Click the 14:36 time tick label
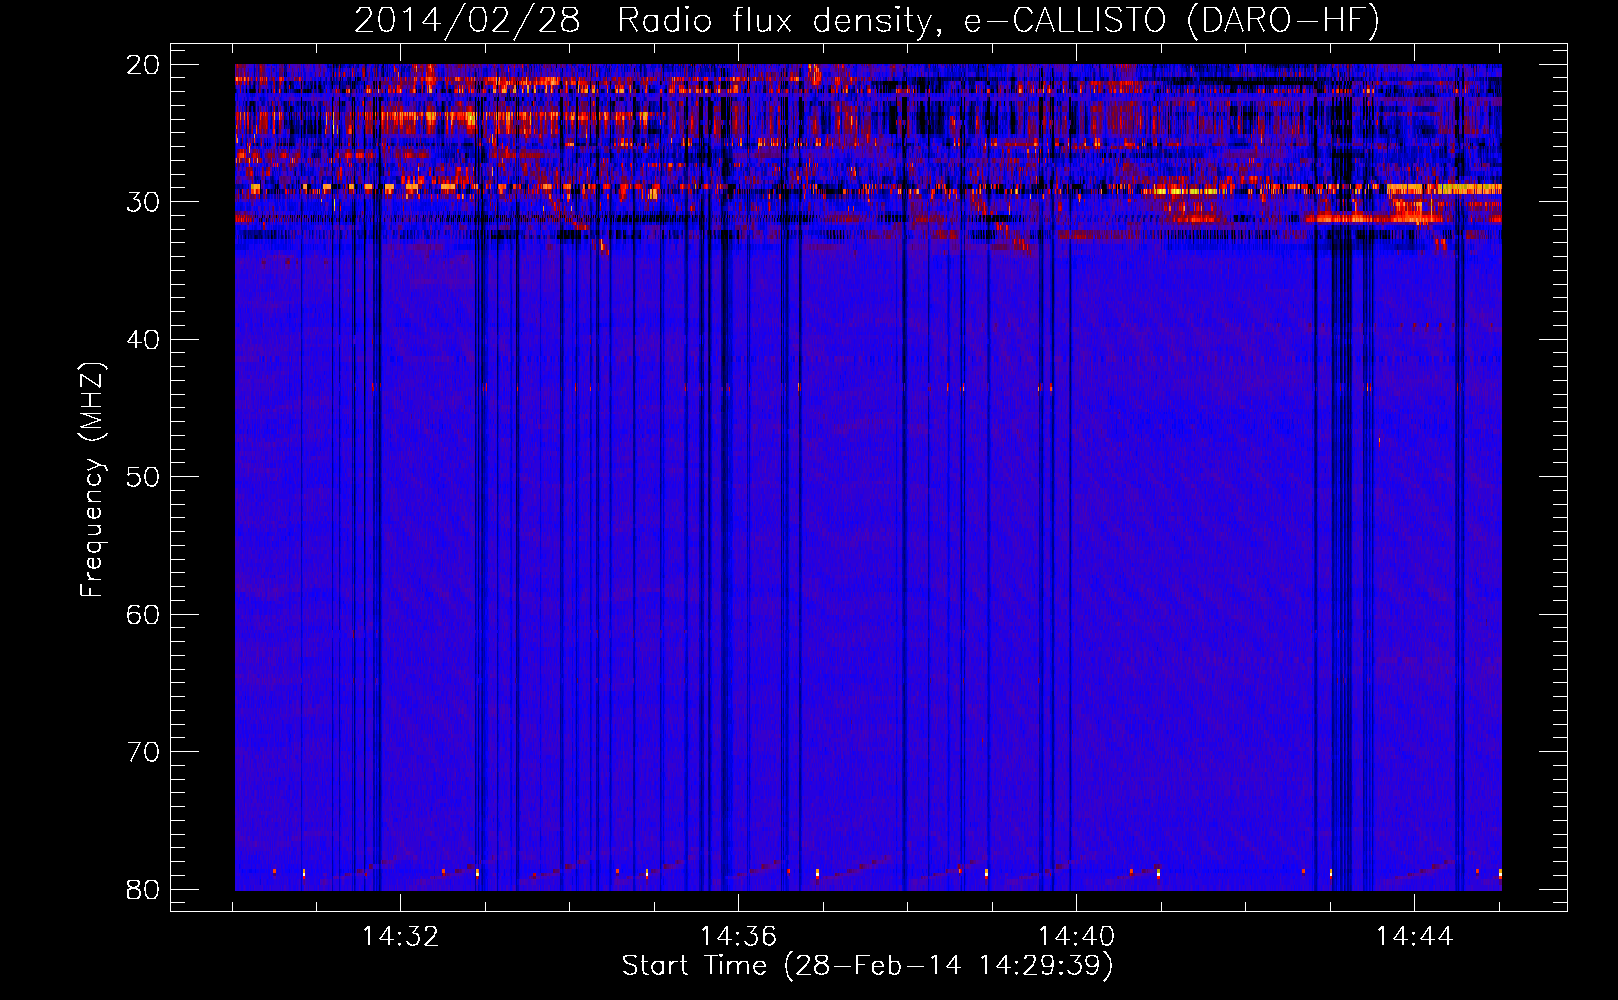This screenshot has width=1618, height=1000. tap(738, 937)
